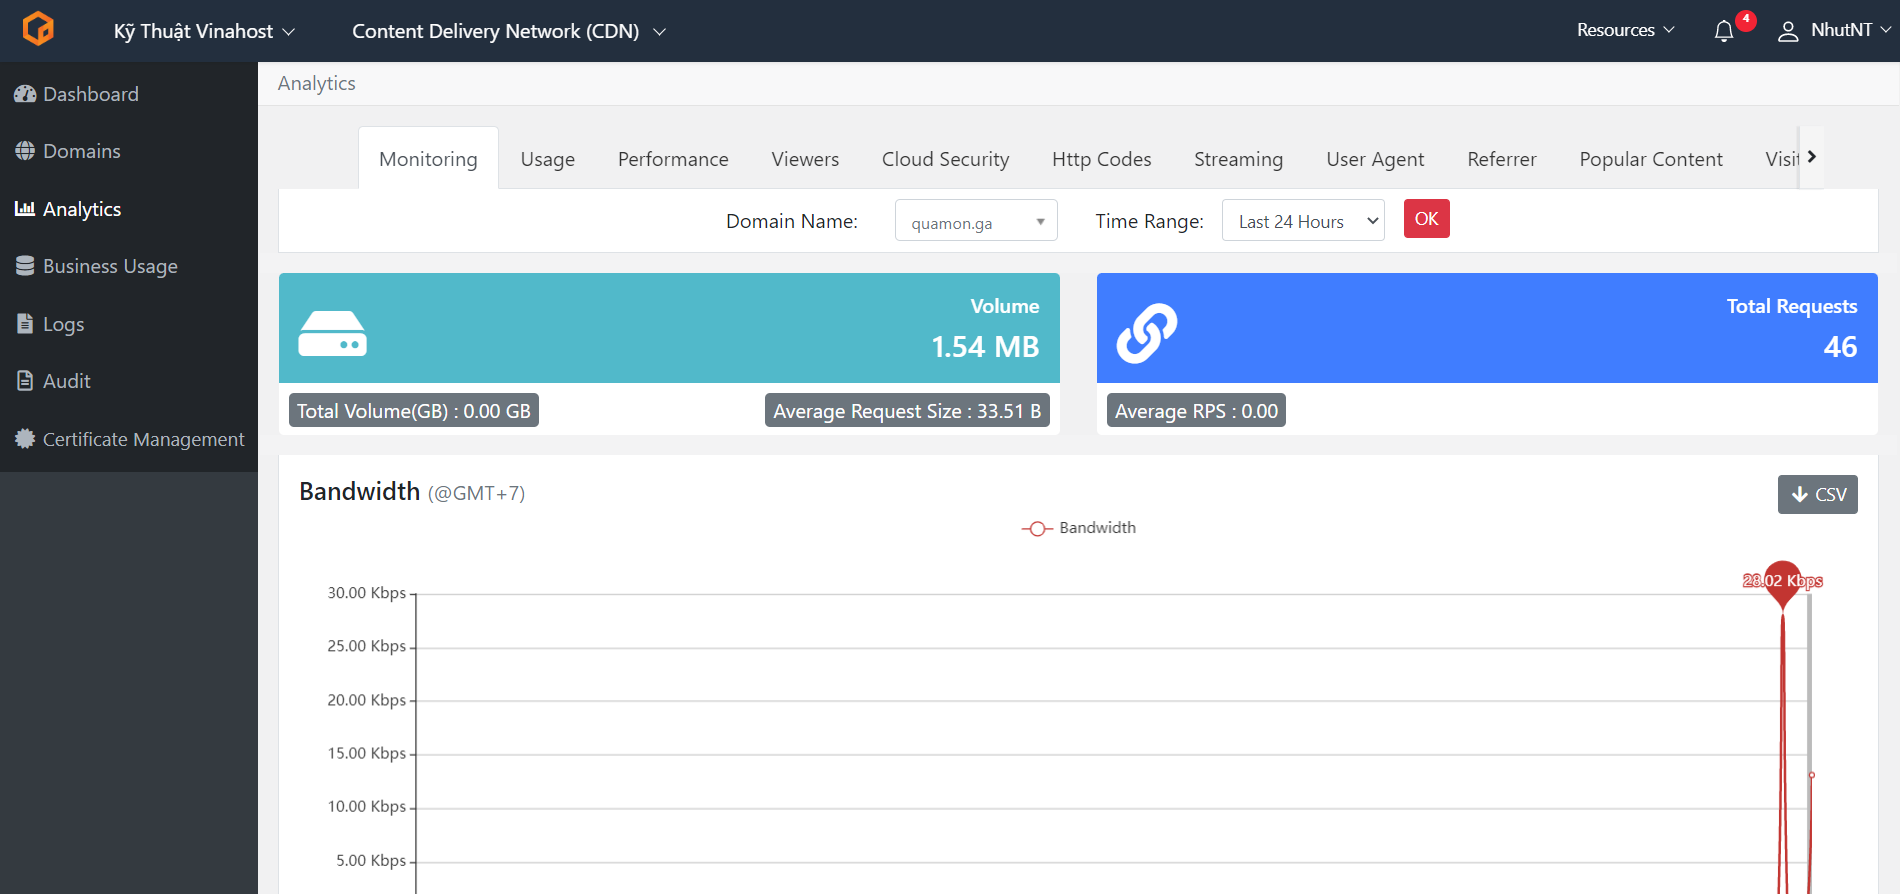Click the 28.02 Kbps peak marker
This screenshot has width=1900, height=894.
click(1782, 582)
